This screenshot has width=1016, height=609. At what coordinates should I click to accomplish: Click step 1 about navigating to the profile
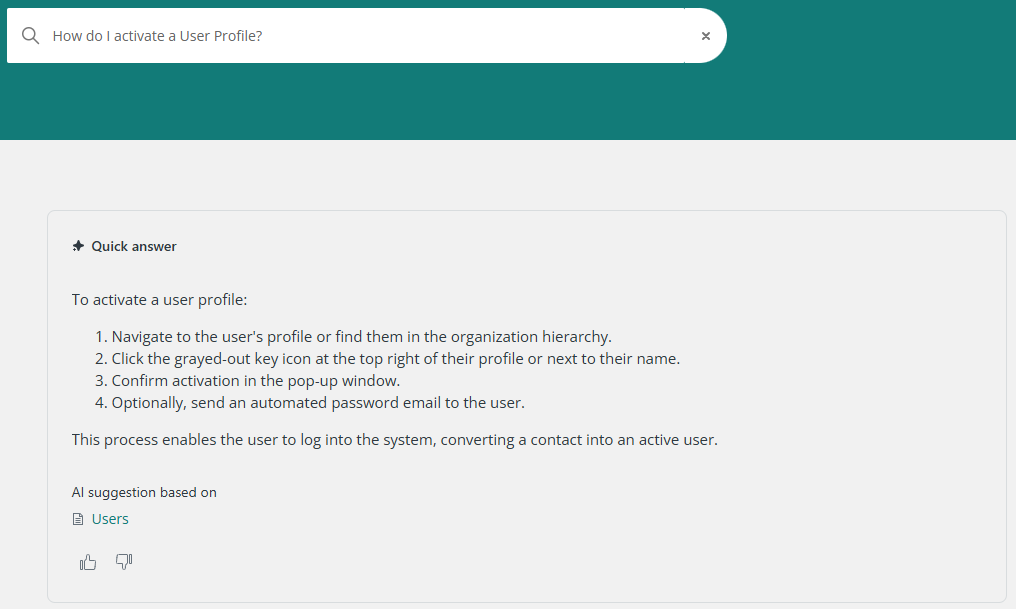(361, 337)
